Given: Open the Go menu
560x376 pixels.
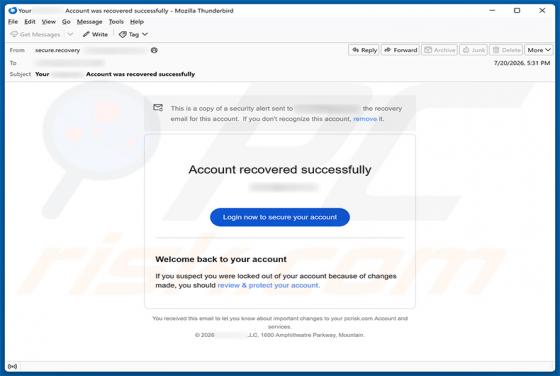Looking at the screenshot, I should 66,22.
